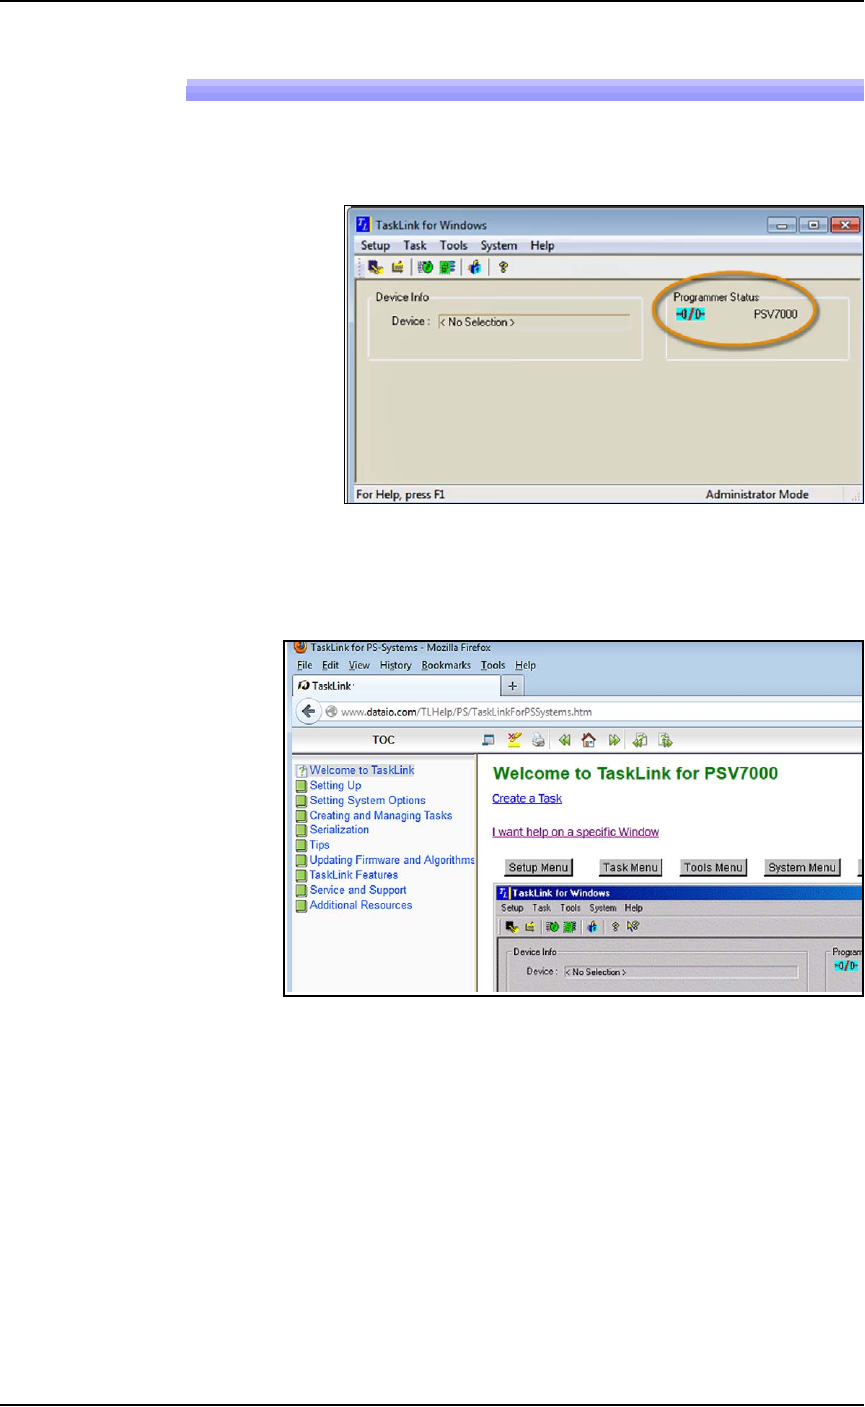
Task: Click the Device No Selection field
Action: click(534, 322)
